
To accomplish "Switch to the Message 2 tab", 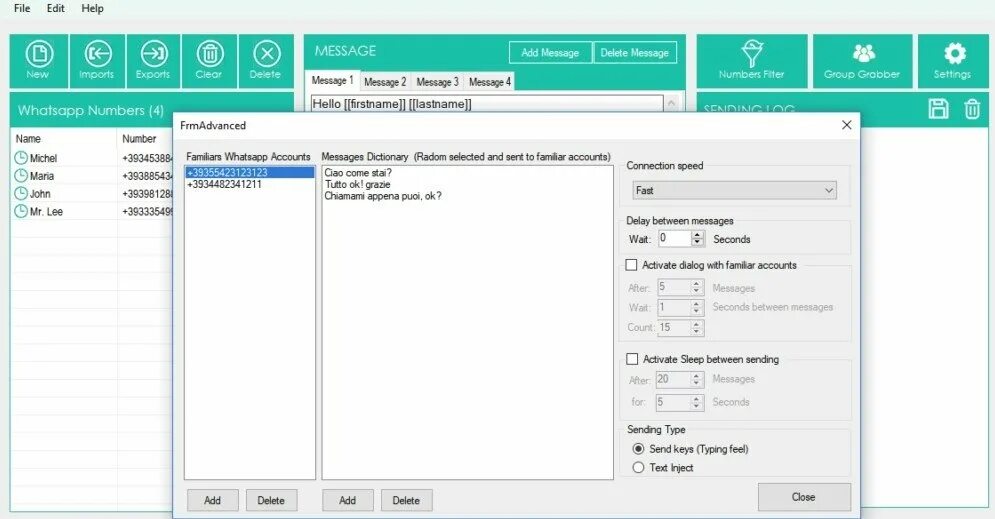I will [385, 82].
